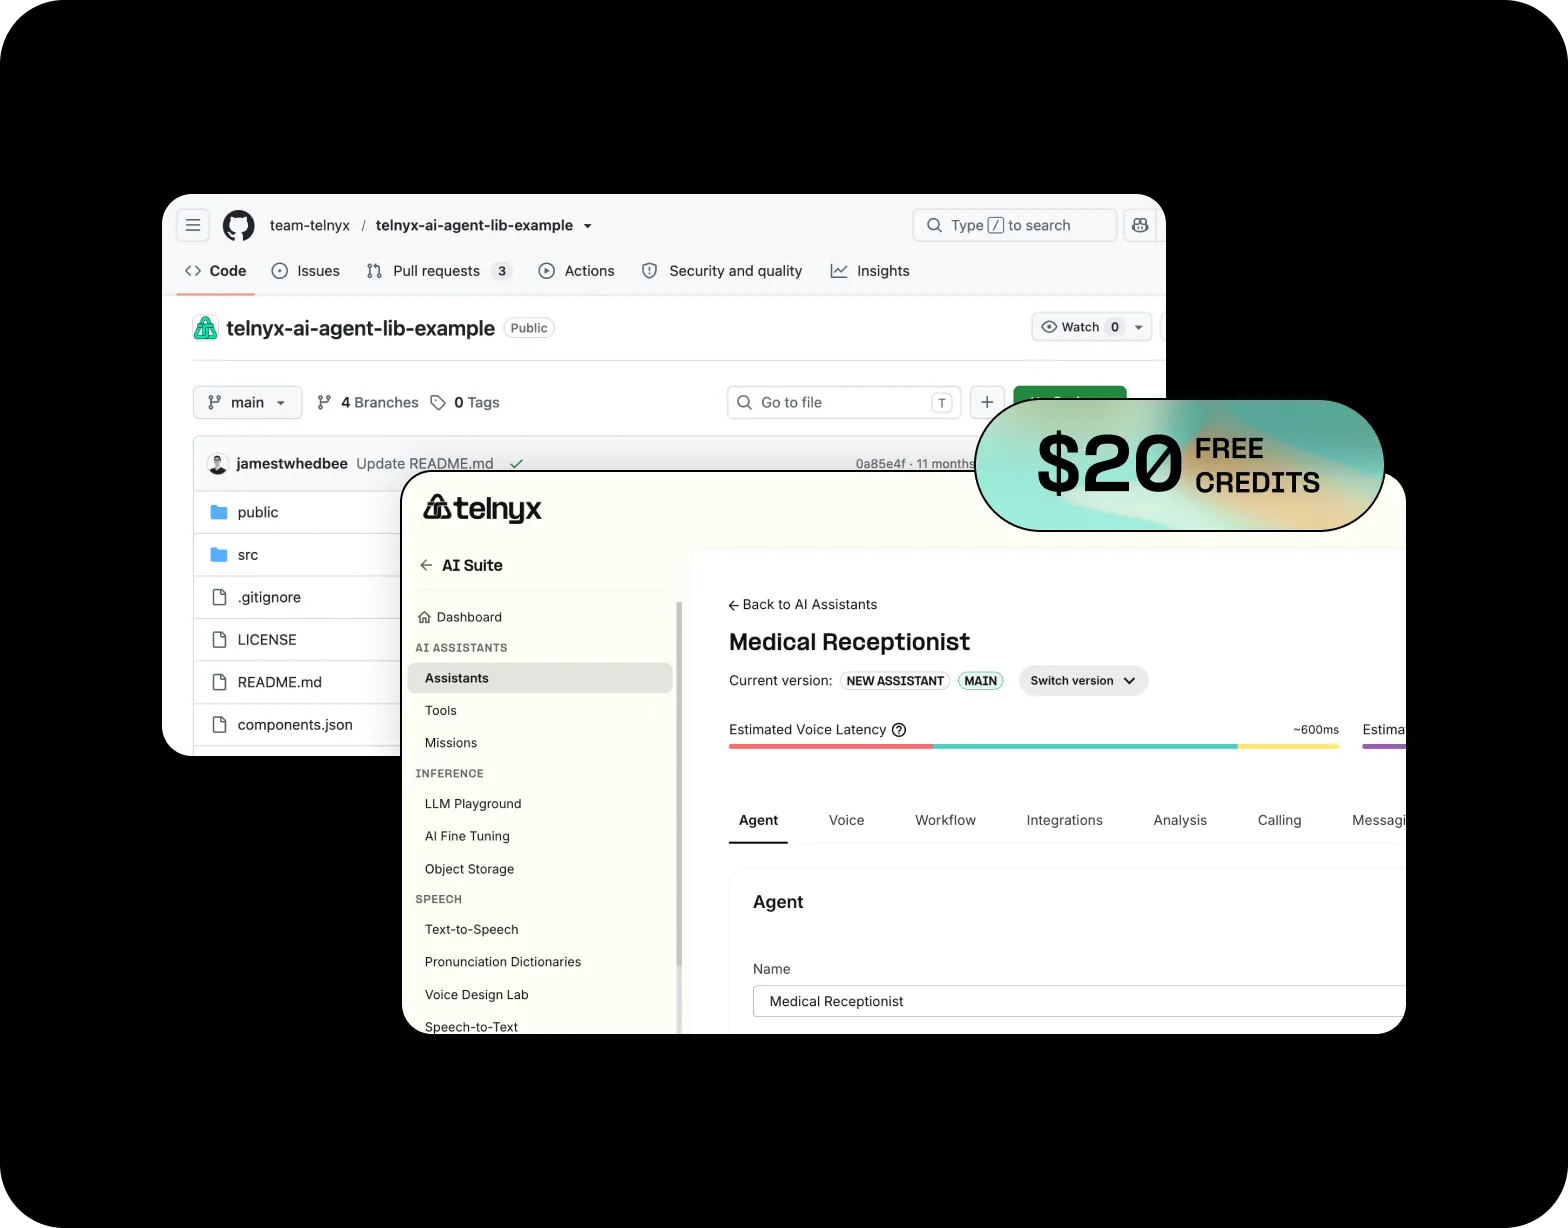
Task: Switch to the Workflow tab
Action: [945, 820]
